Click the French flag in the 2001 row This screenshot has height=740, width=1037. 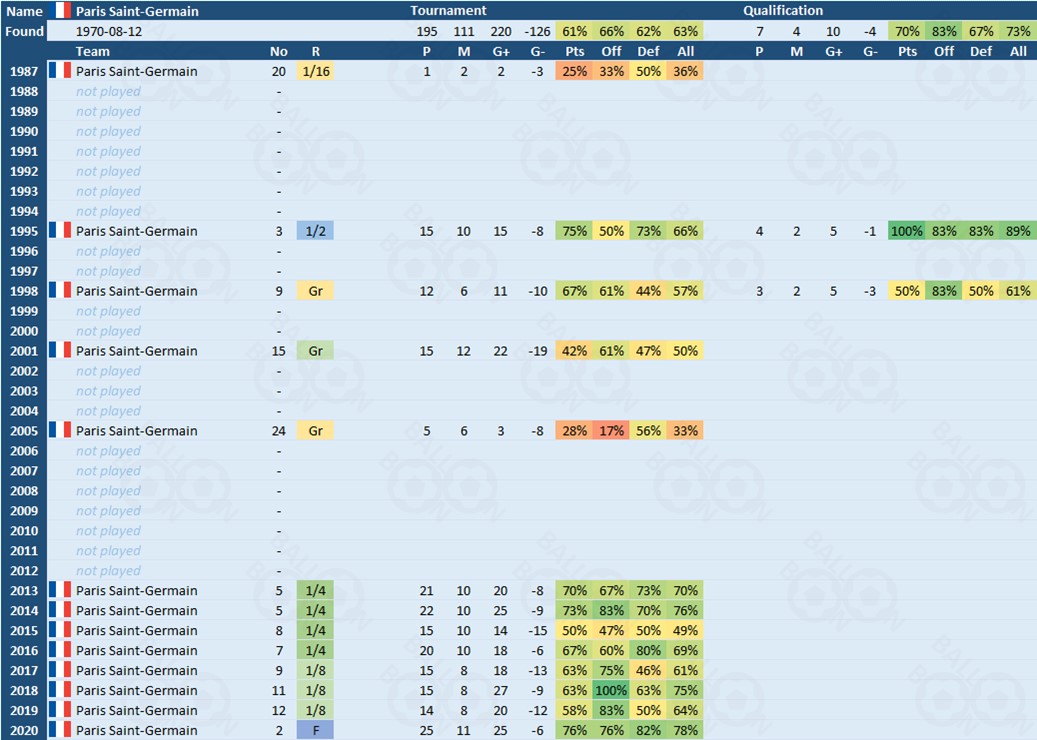coord(61,351)
